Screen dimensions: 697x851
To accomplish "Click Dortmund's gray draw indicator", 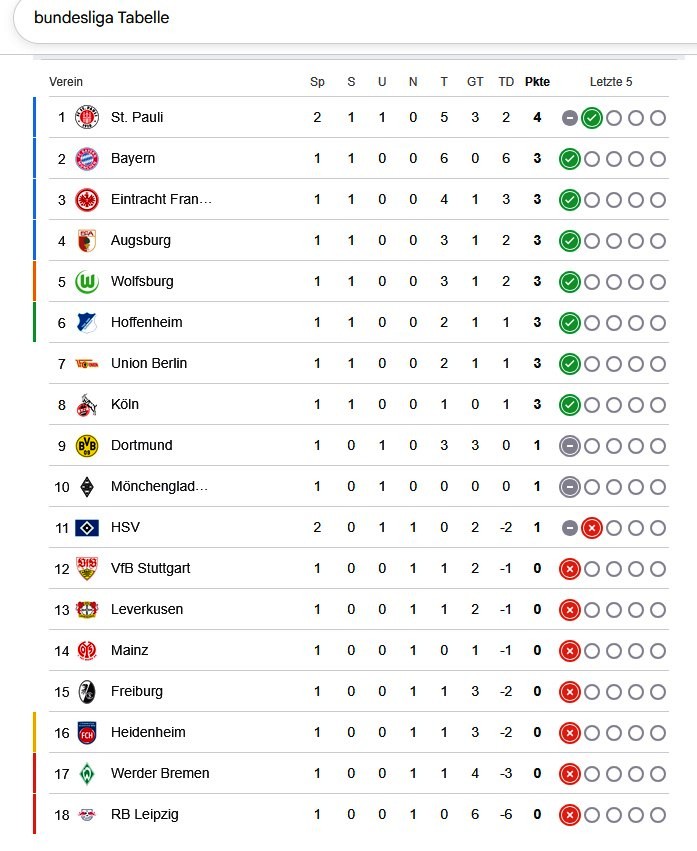I will point(570,446).
